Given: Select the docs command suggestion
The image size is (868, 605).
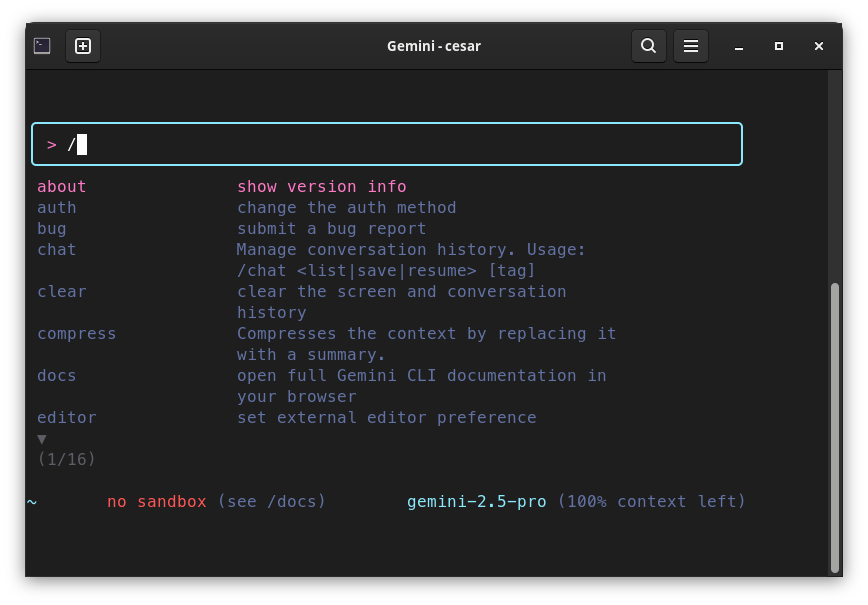Looking at the screenshot, I should [56, 376].
